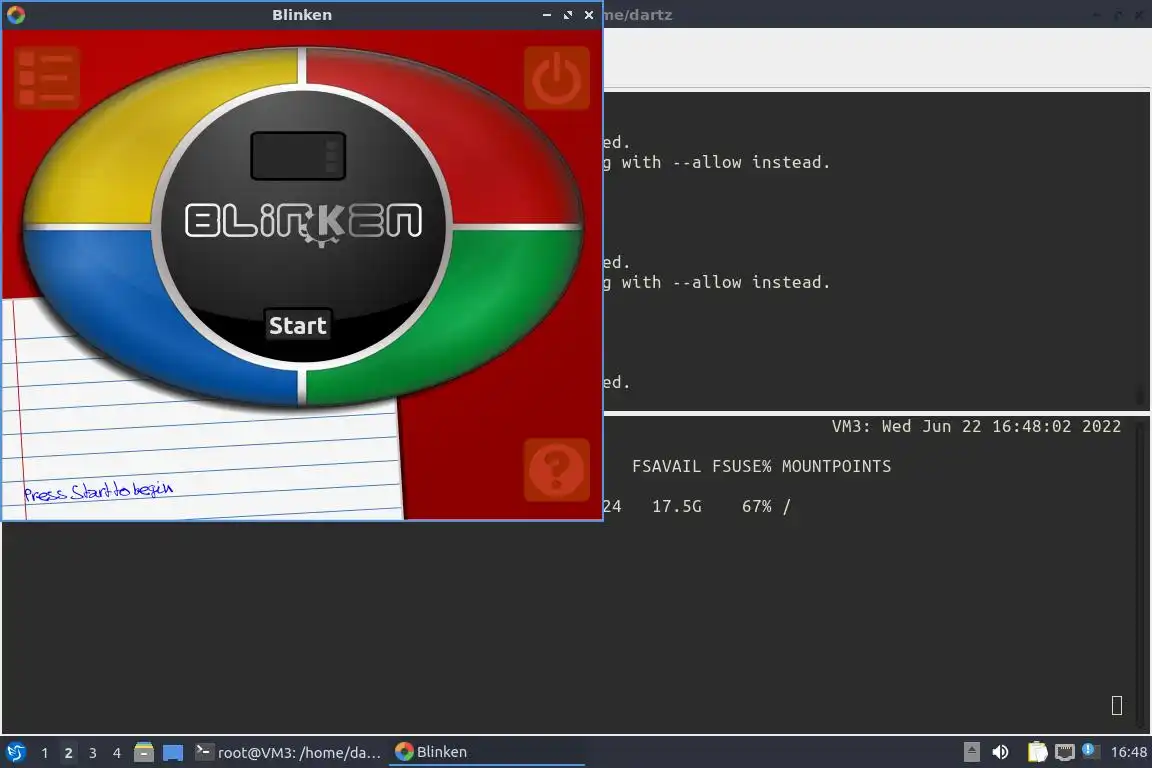Click the 16:48 taskbar clock
This screenshot has width=1152, height=768.
tap(1128, 752)
